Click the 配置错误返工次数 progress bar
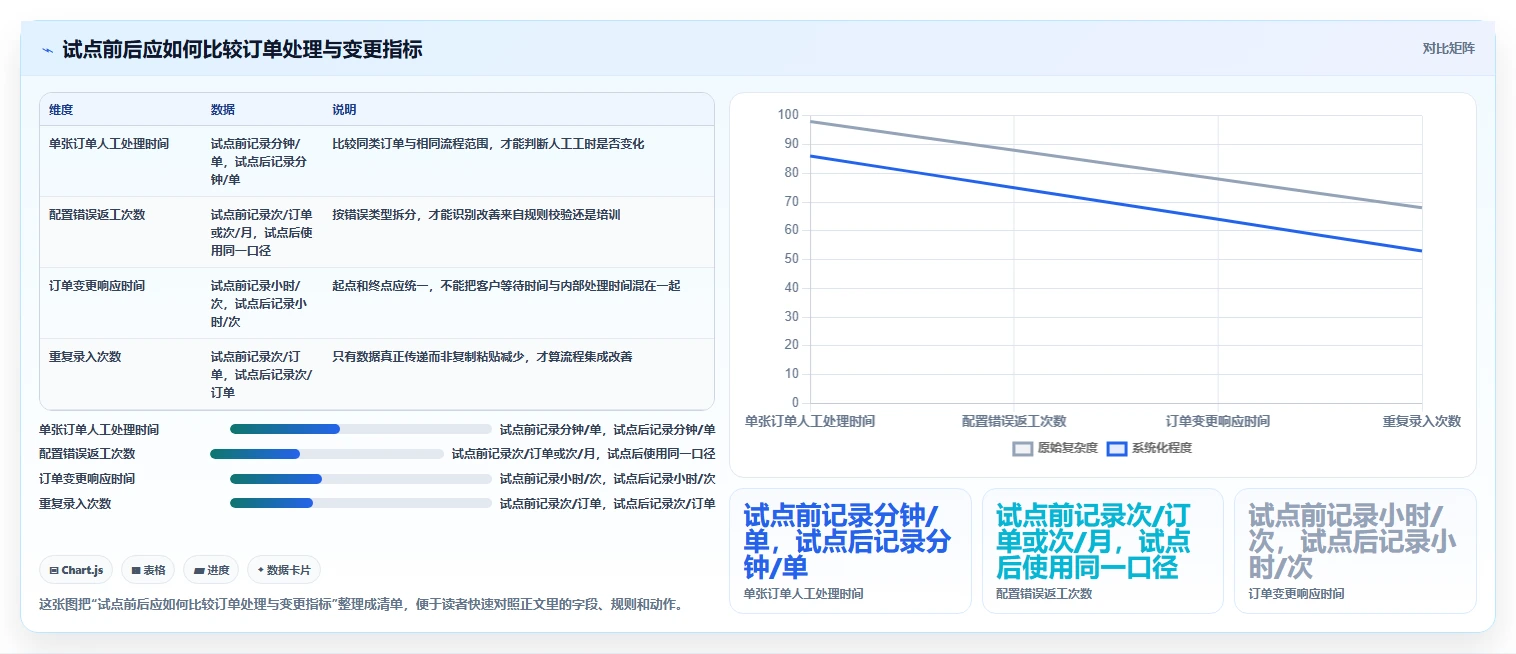The width and height of the screenshot is (1516, 654). (327, 454)
